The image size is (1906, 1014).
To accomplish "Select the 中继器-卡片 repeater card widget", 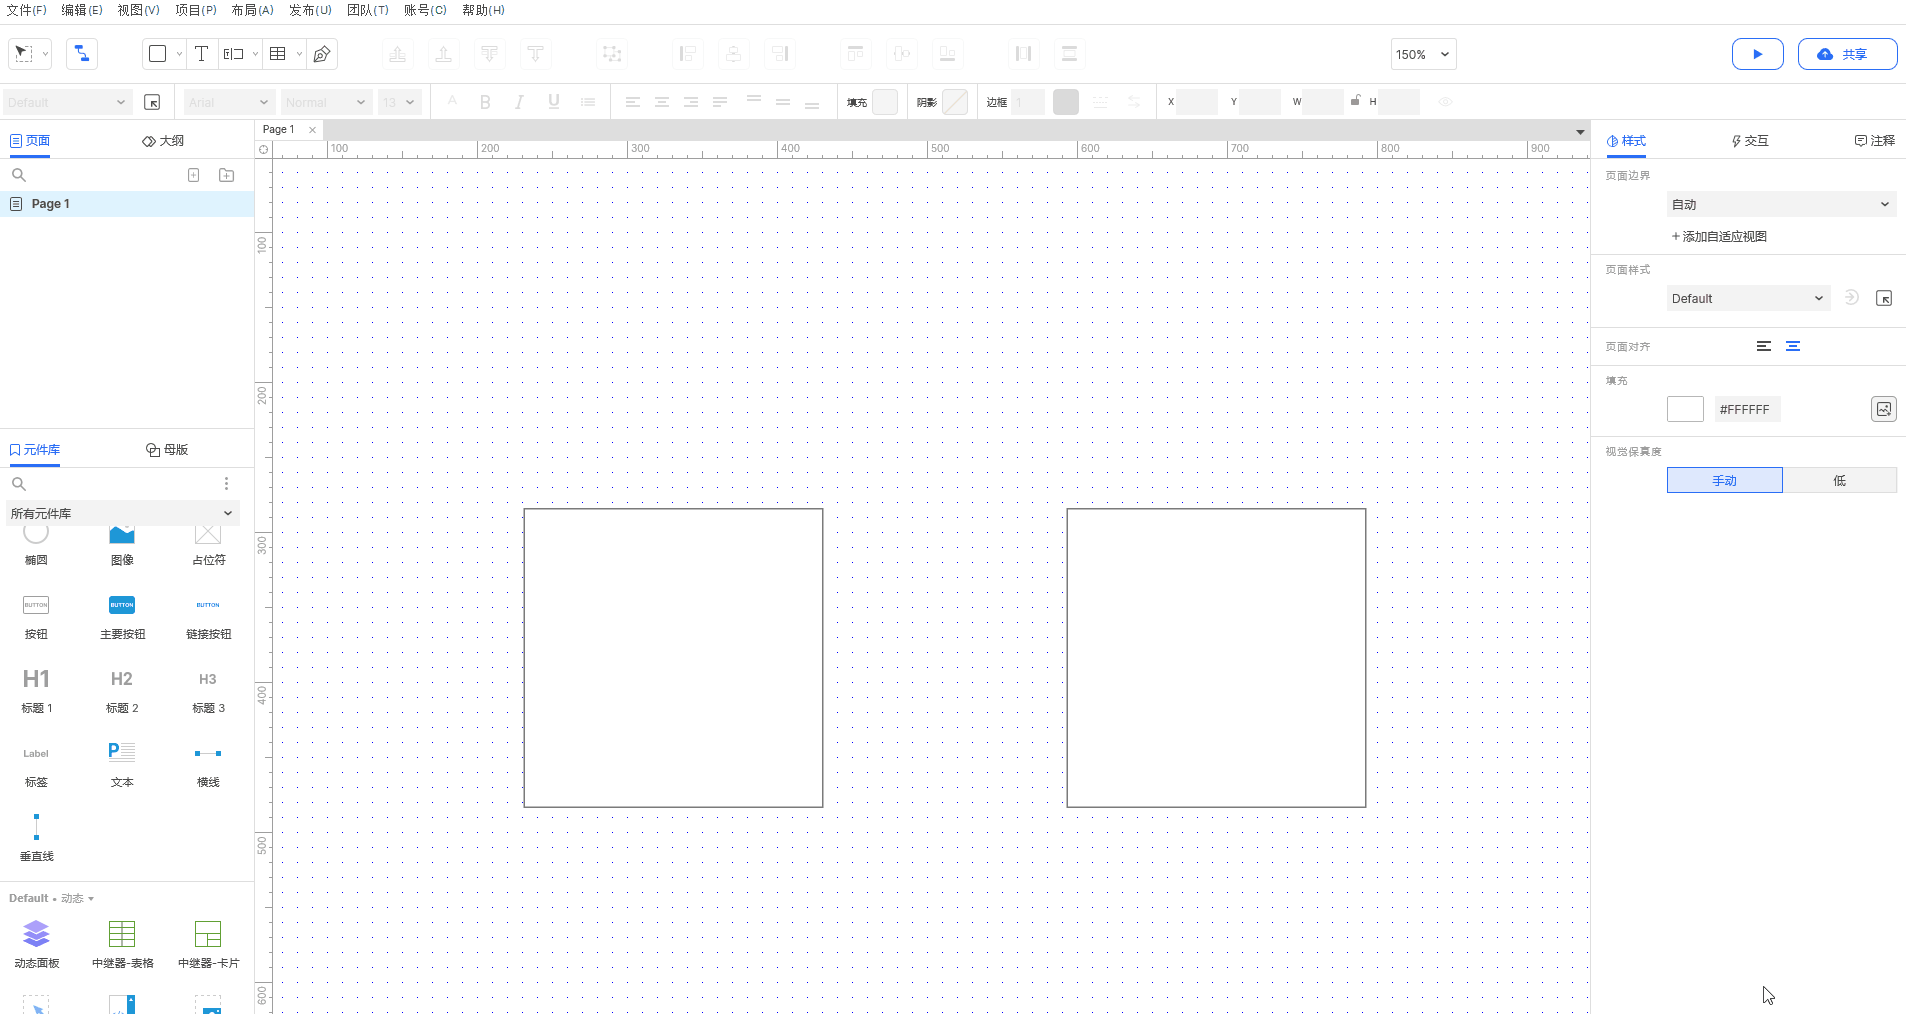I will 208,944.
